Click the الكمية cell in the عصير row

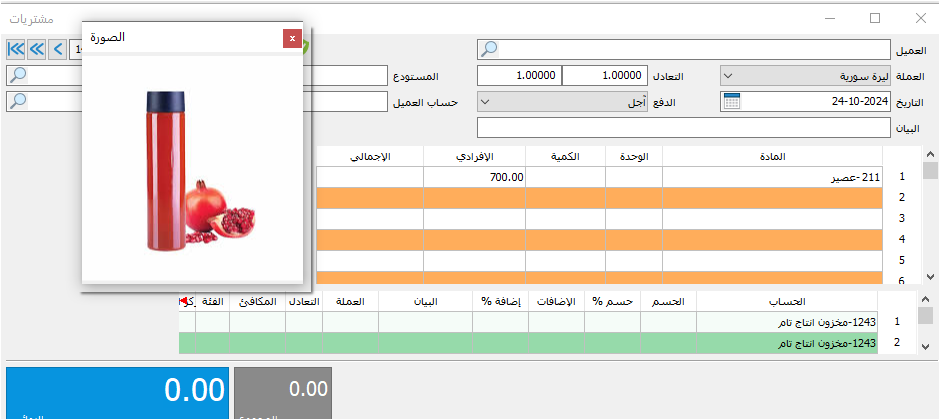tap(565, 177)
